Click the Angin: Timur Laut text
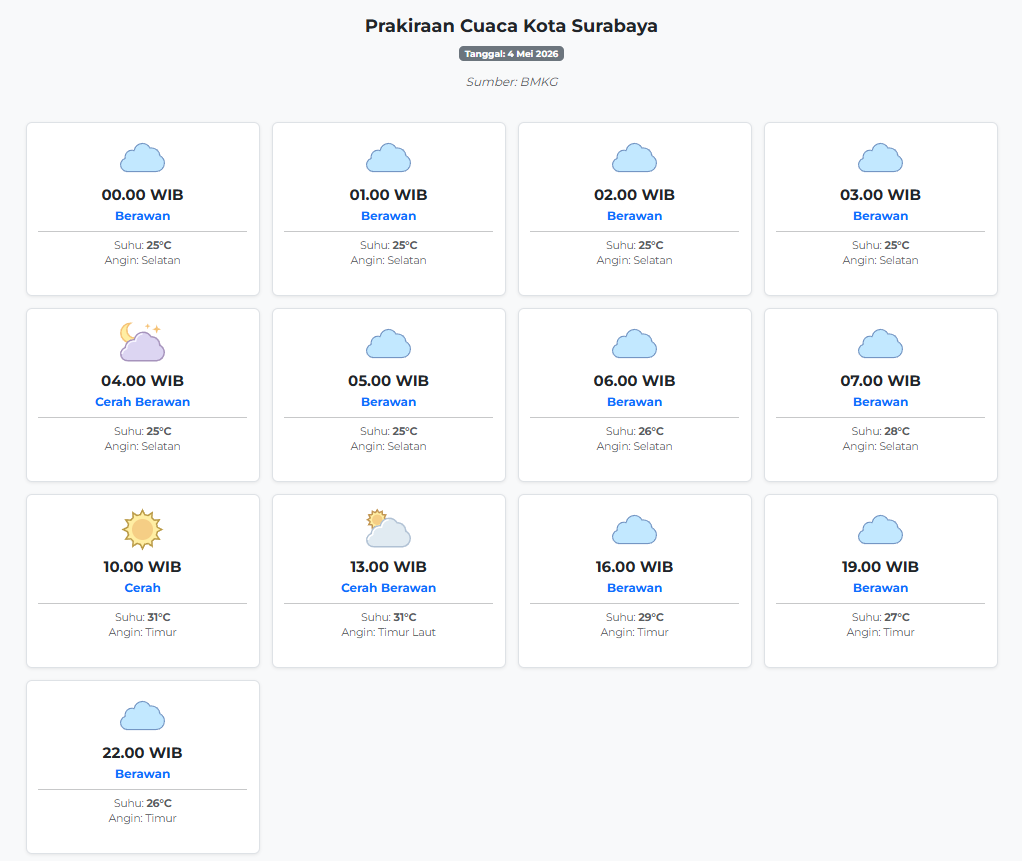The height and width of the screenshot is (861, 1022). [388, 632]
